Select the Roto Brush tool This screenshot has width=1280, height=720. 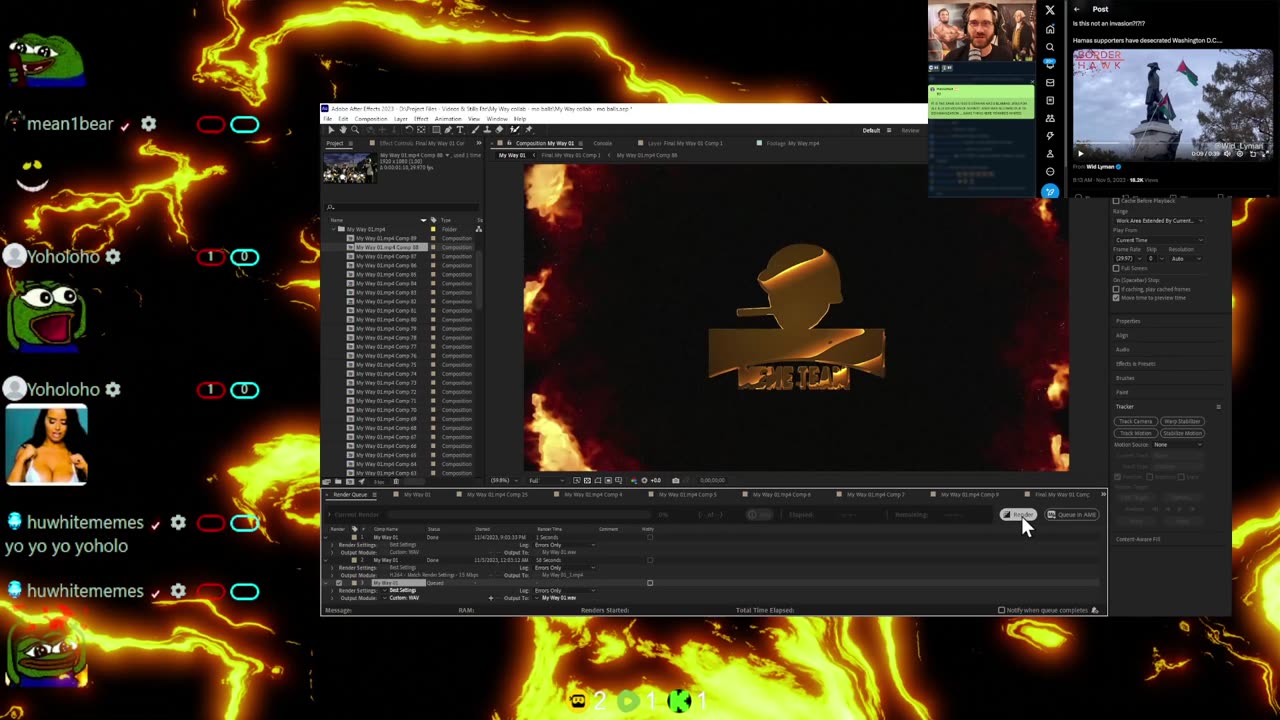[x=514, y=130]
